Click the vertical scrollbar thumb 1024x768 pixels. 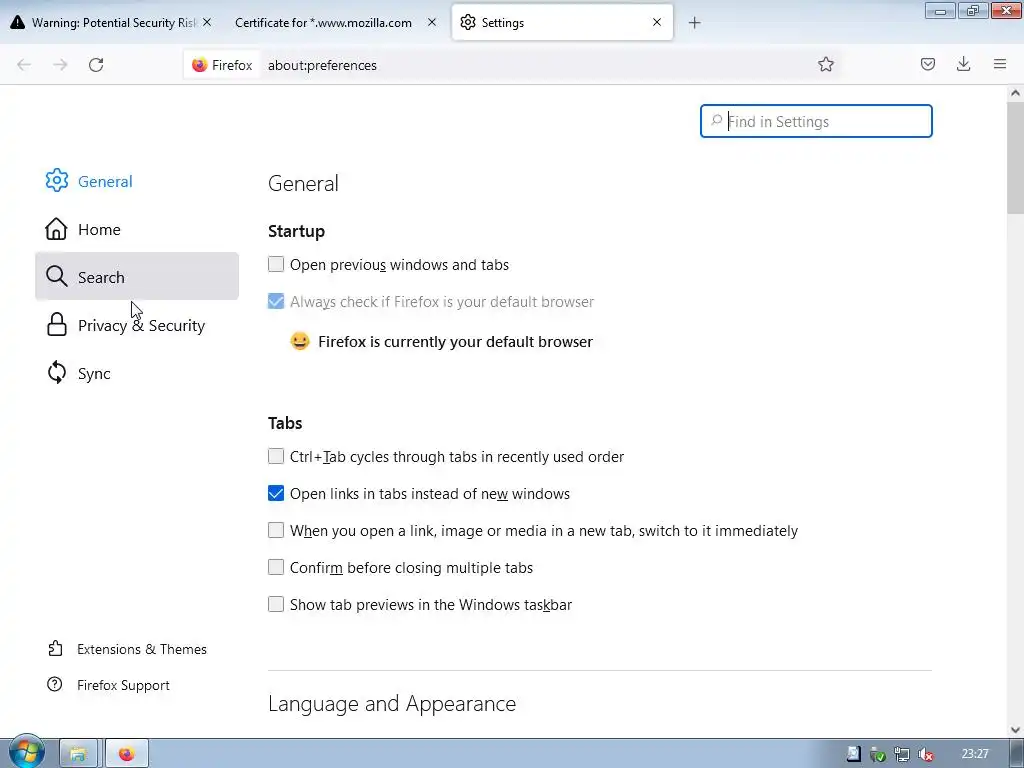click(x=1015, y=157)
